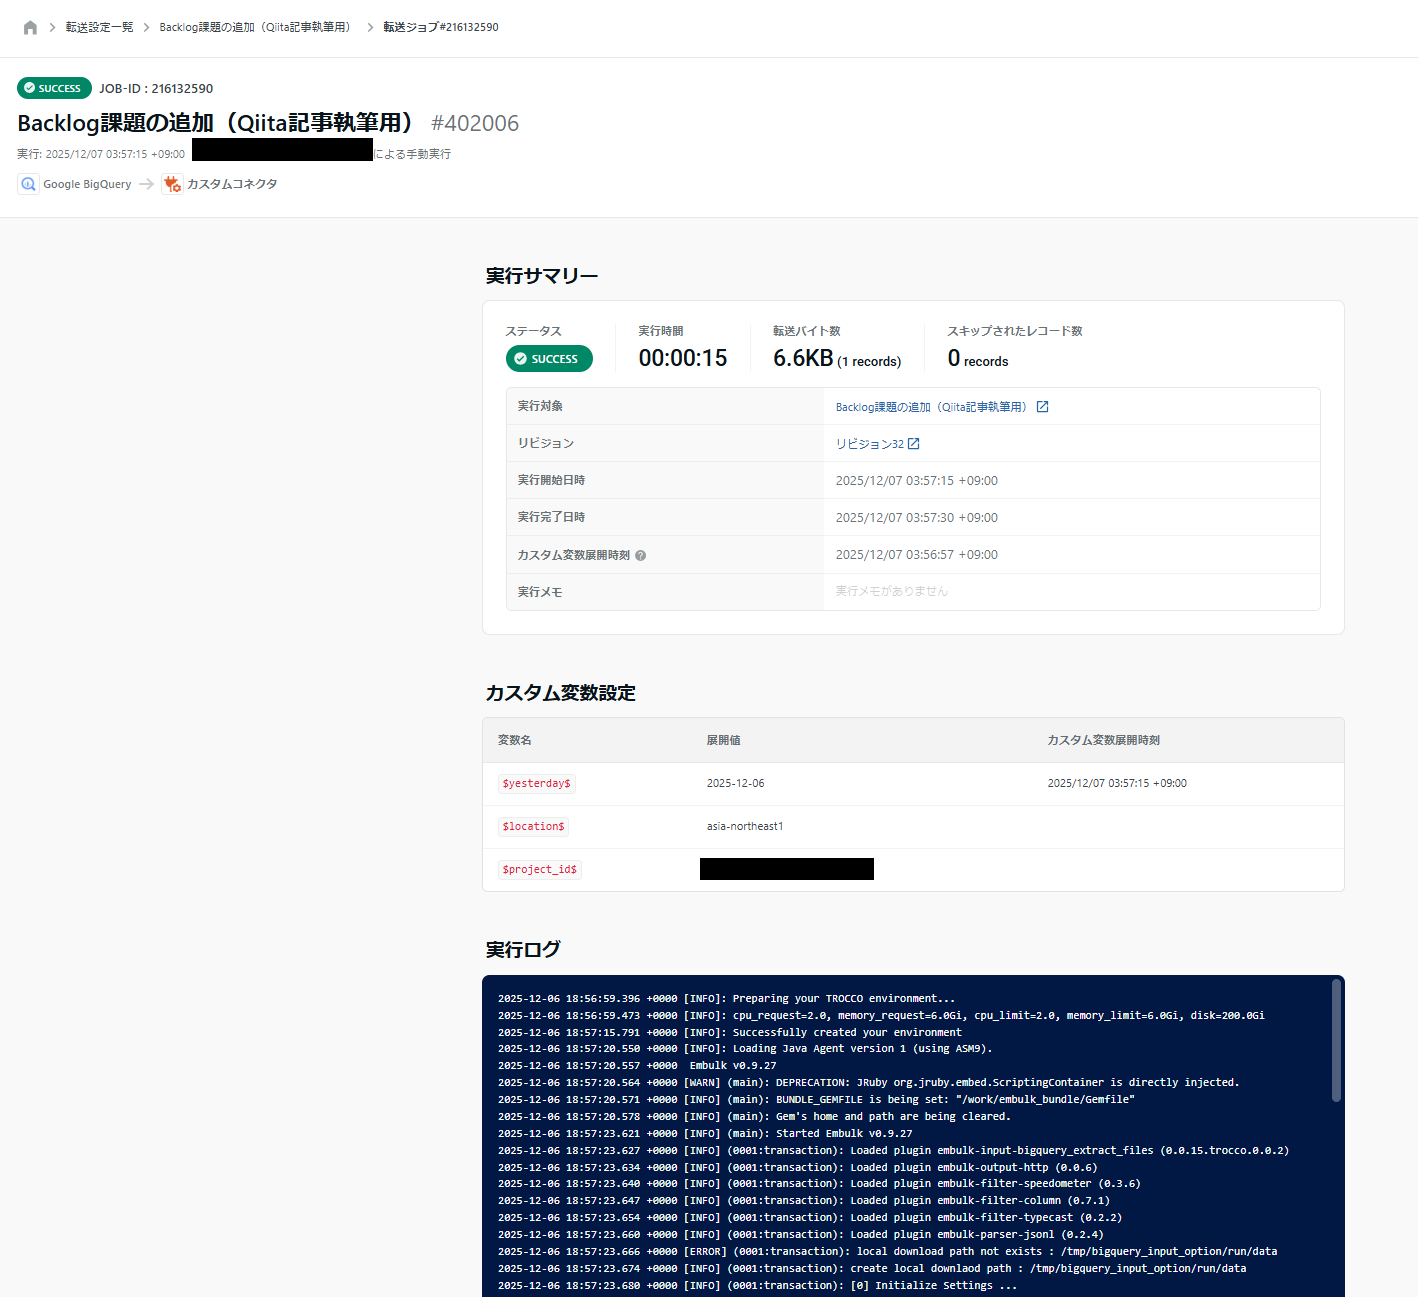Click the Google BigQuery source icon
Viewport: 1418px width, 1297px height.
click(x=28, y=184)
